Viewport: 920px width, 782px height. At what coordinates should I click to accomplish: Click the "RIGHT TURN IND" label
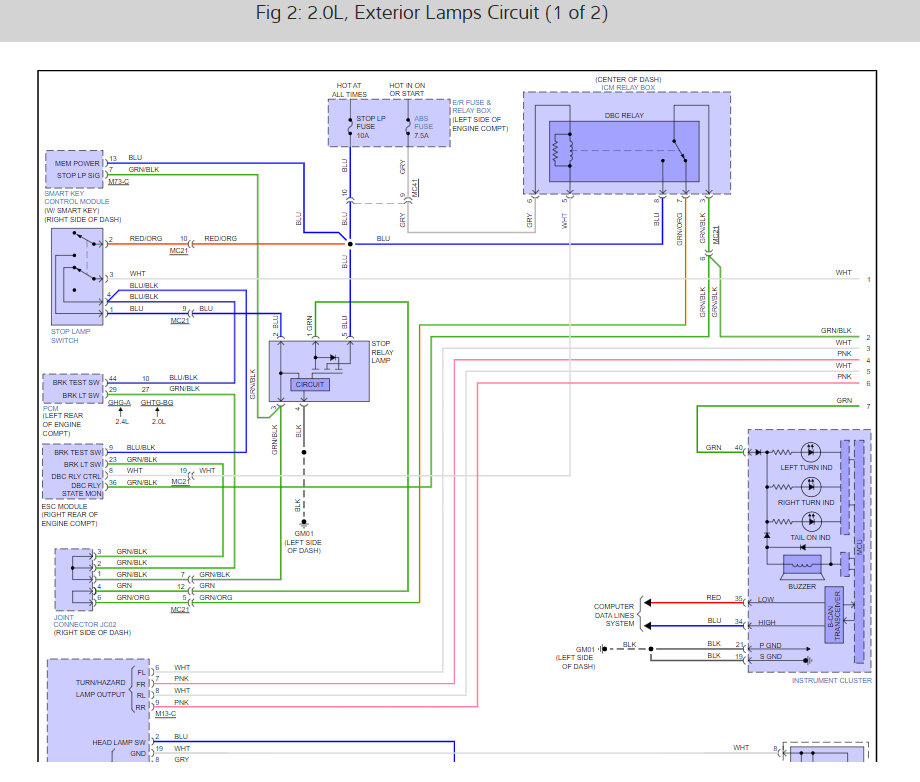point(806,503)
